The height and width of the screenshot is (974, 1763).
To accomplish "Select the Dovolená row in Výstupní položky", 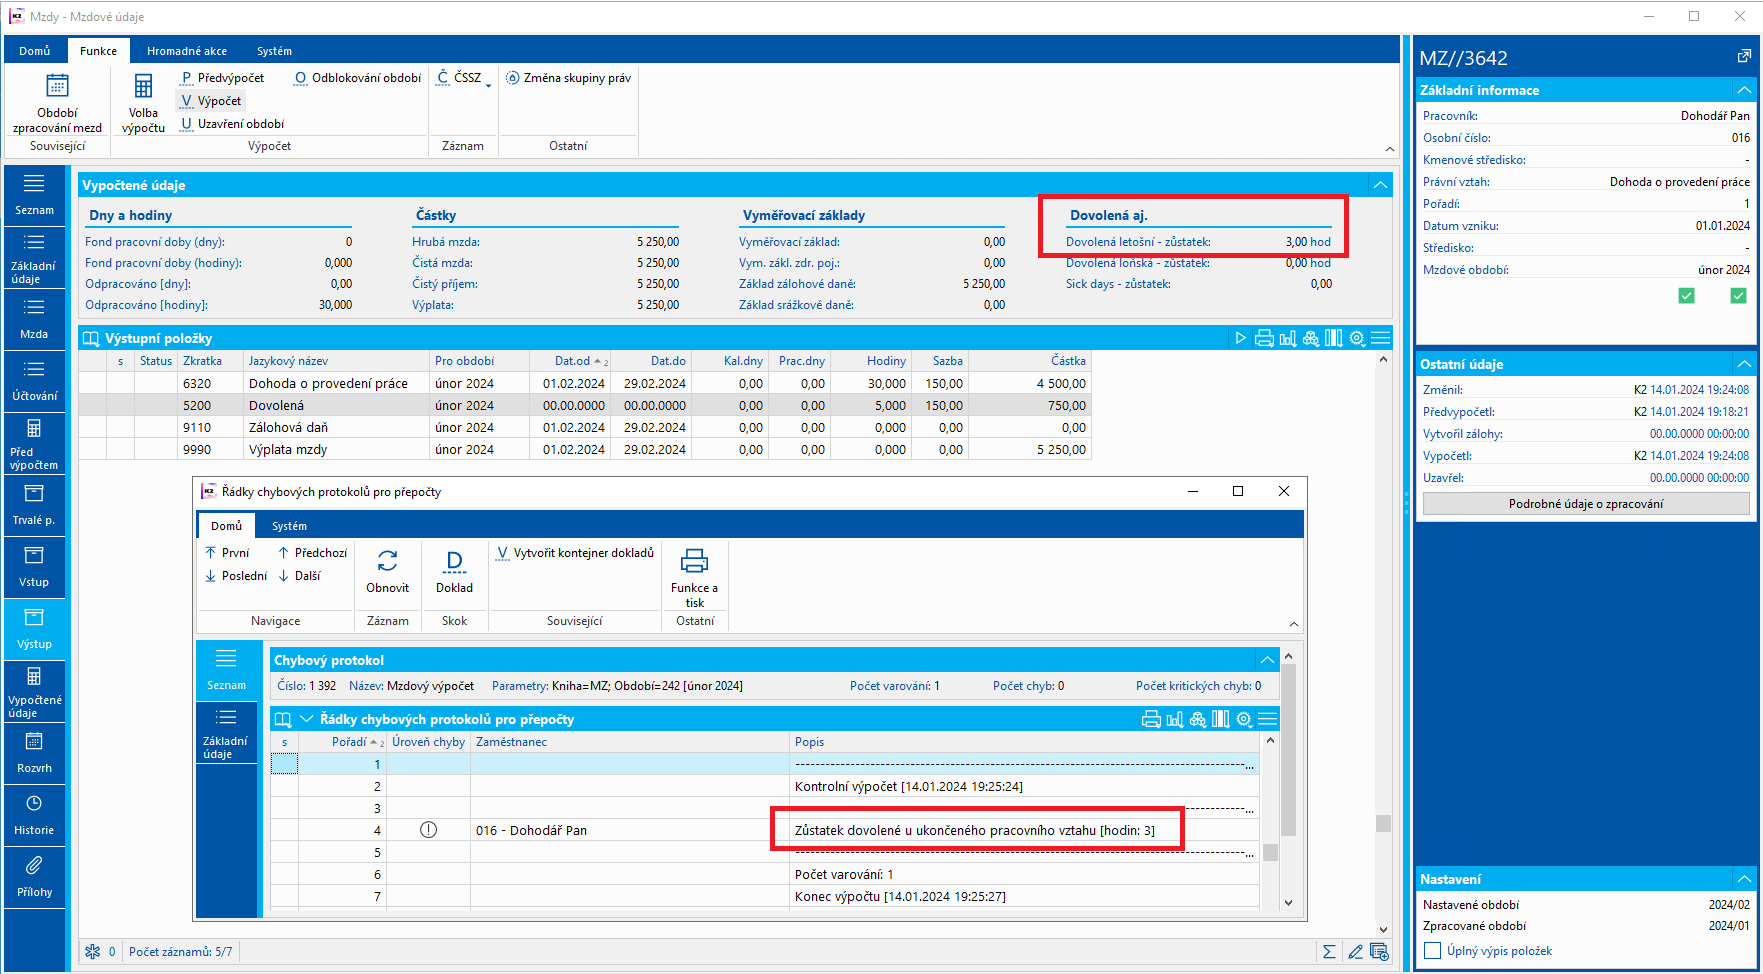I will point(276,406).
